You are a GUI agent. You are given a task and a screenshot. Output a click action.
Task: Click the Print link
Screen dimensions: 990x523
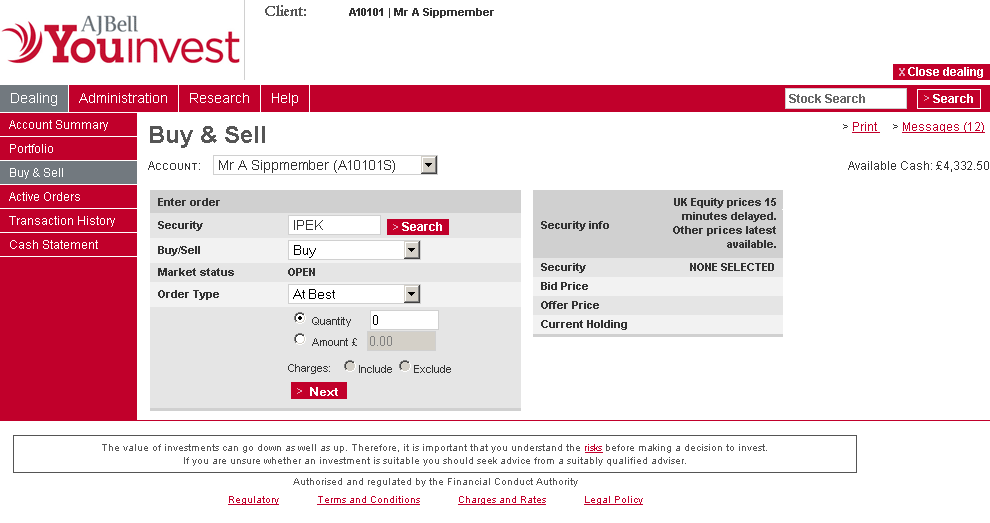click(x=865, y=127)
